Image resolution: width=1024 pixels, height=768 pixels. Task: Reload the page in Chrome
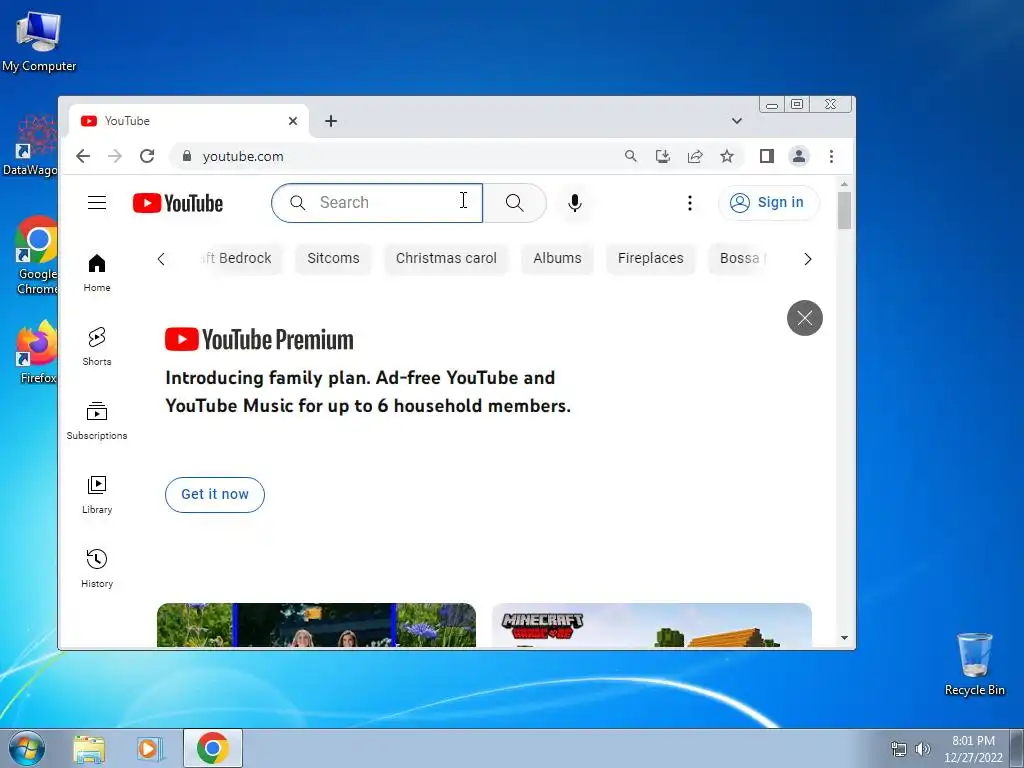tap(147, 156)
